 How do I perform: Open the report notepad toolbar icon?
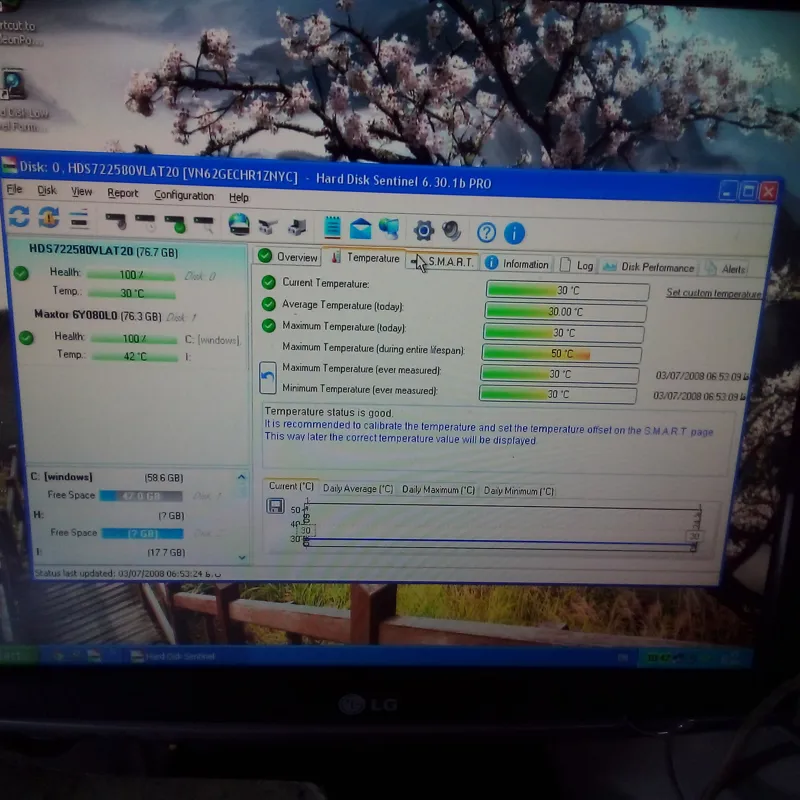(332, 227)
